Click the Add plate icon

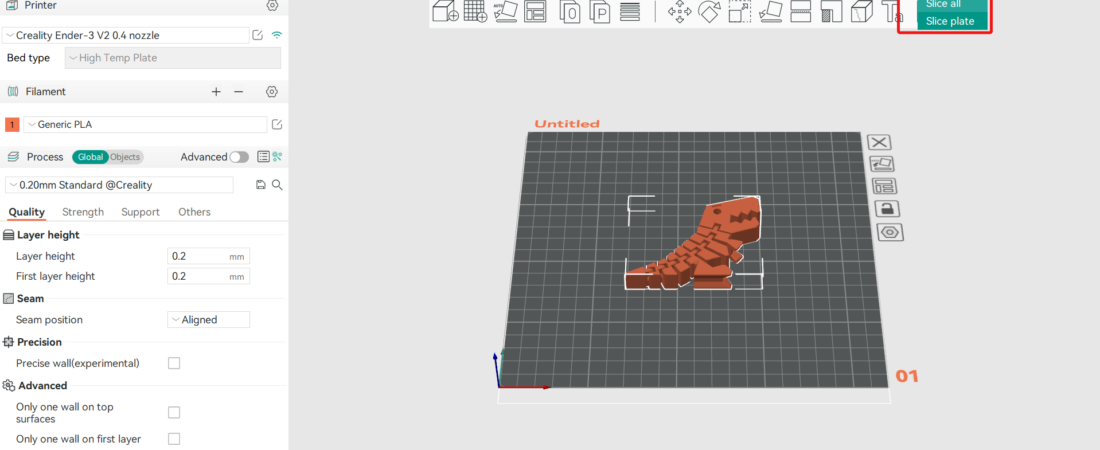[x=476, y=11]
